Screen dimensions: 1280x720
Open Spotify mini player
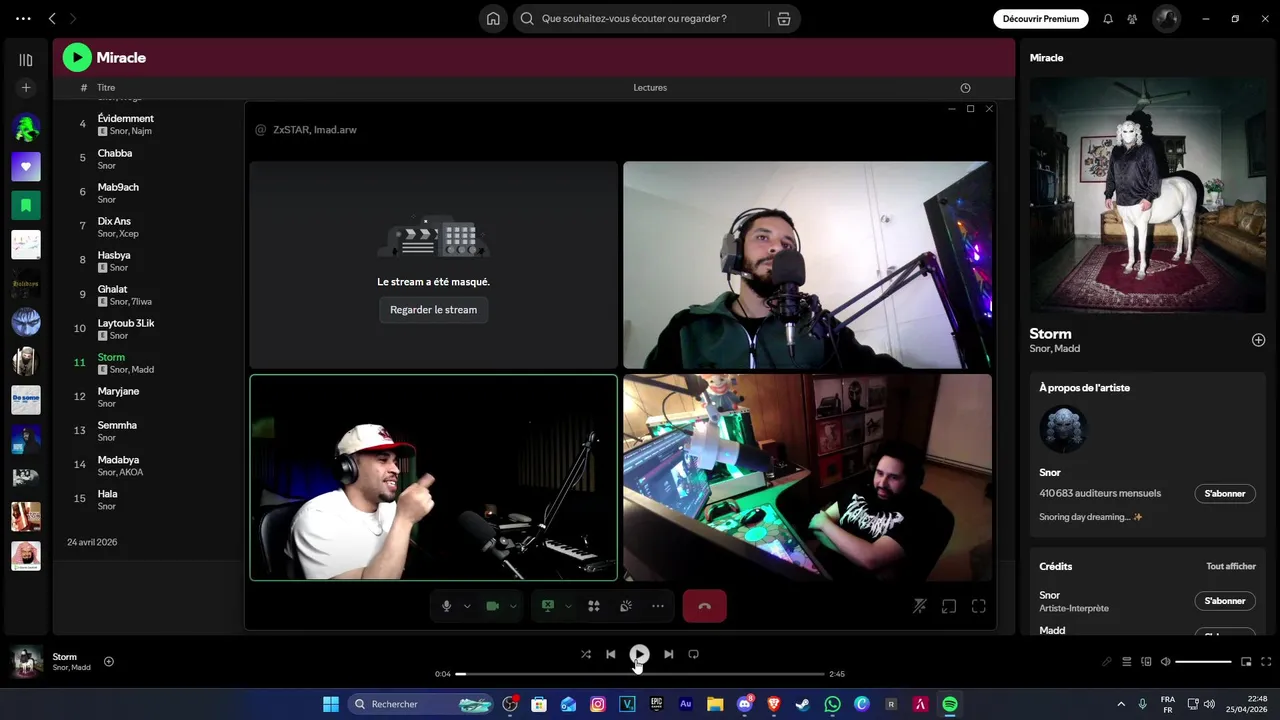(x=1246, y=662)
